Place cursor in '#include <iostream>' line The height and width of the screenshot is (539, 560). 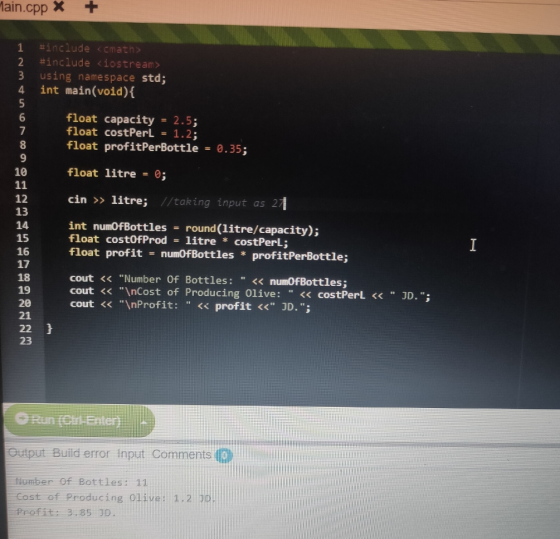[x=99, y=63]
